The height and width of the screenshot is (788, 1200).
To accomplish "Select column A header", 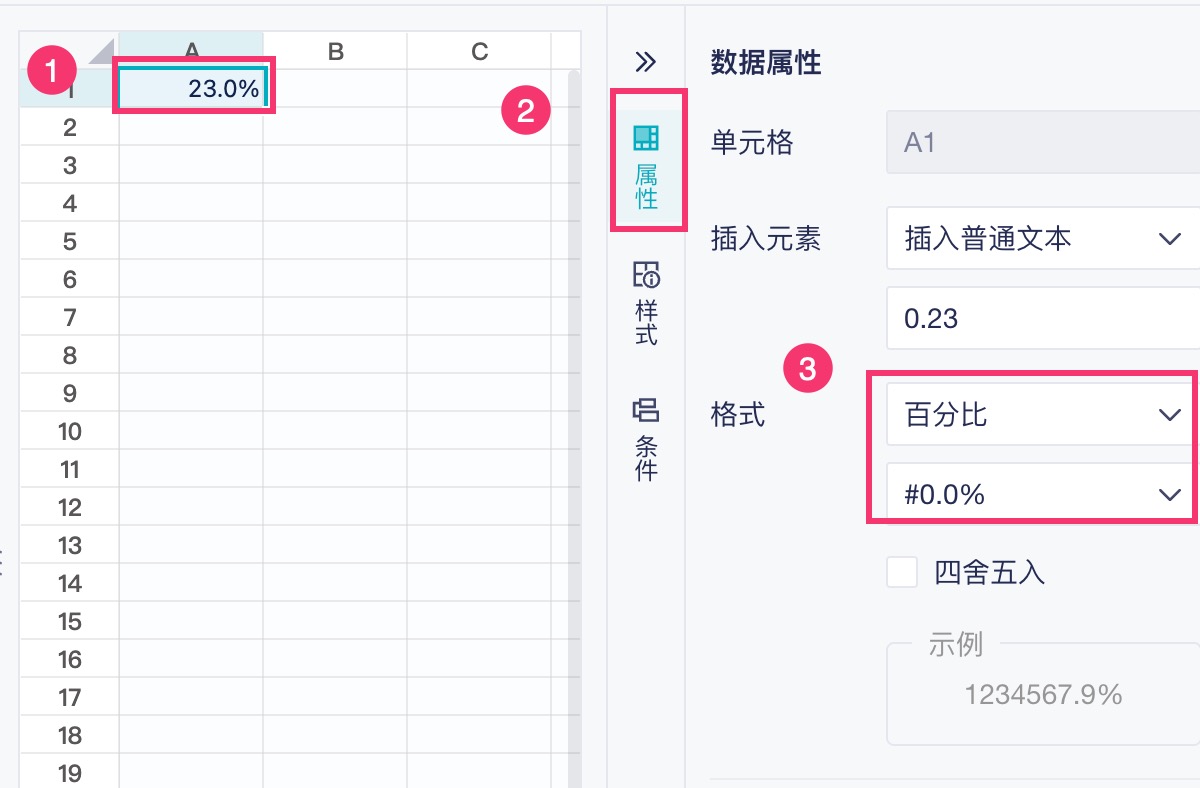I will 192,51.
